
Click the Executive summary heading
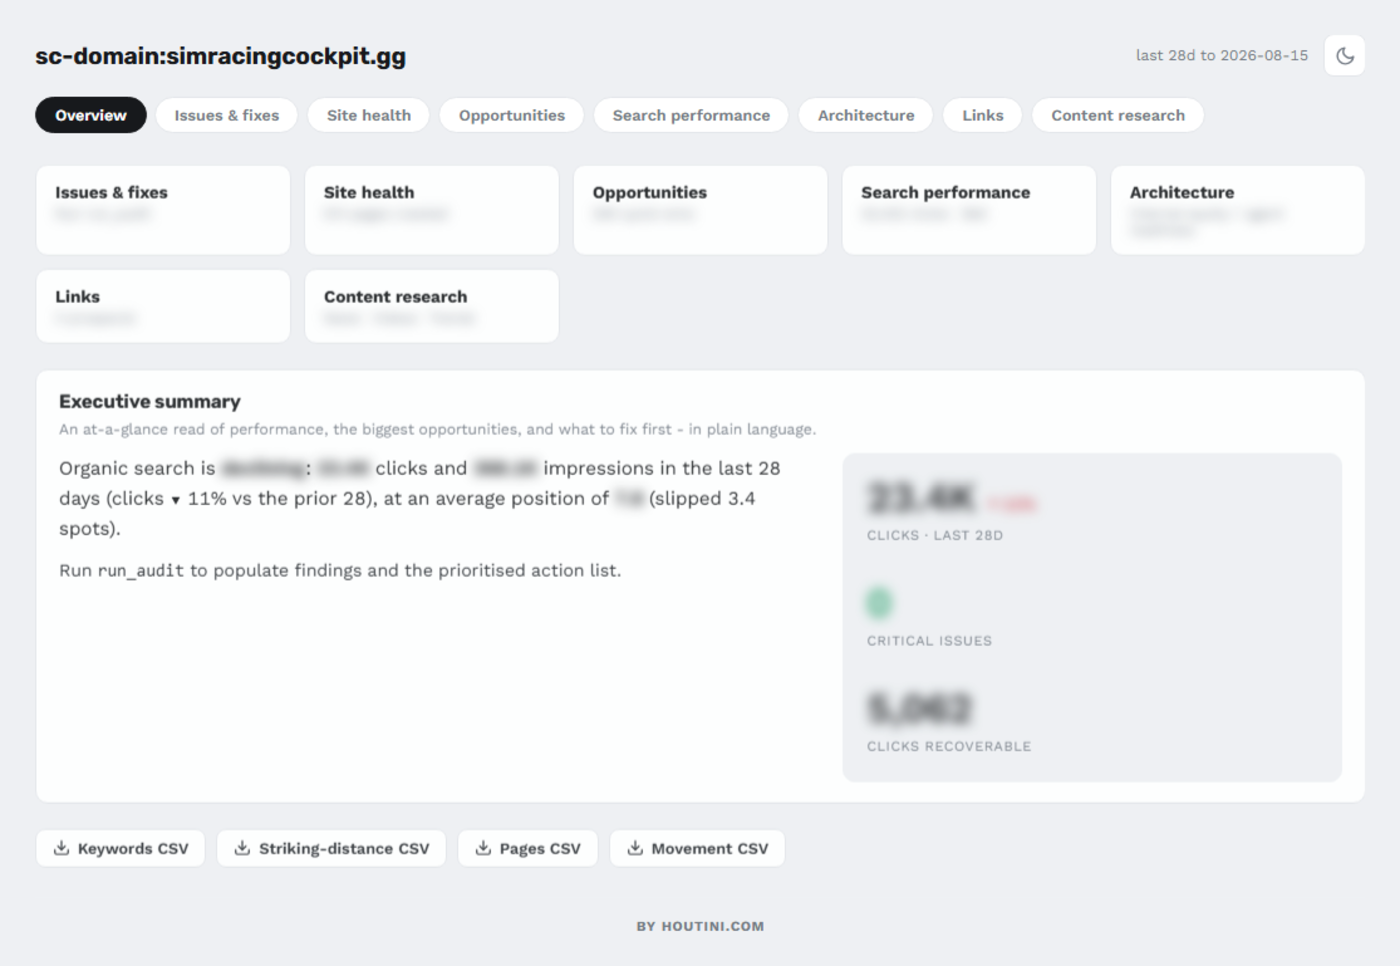[150, 401]
